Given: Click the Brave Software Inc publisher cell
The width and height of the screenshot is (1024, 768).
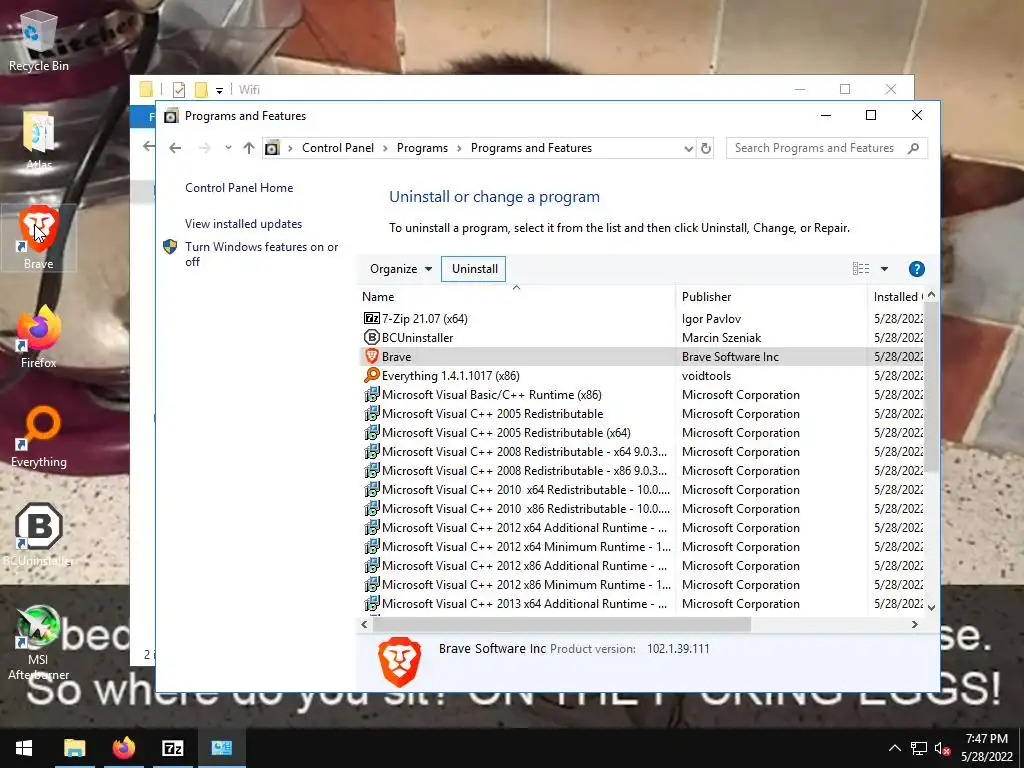Looking at the screenshot, I should click(730, 357).
